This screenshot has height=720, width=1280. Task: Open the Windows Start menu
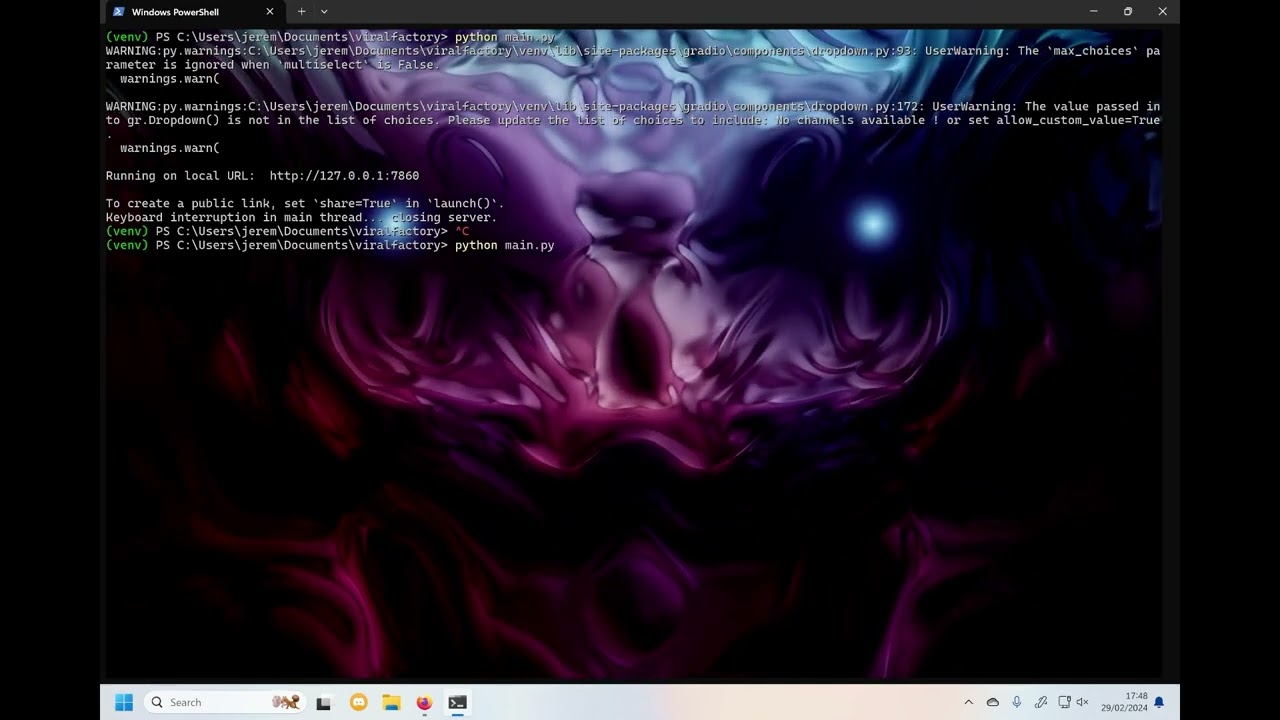[124, 702]
